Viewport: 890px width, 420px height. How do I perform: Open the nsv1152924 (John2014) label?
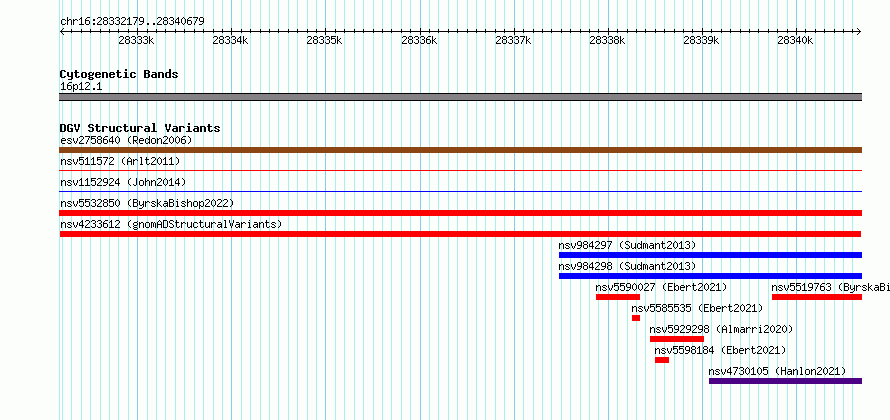[123, 182]
